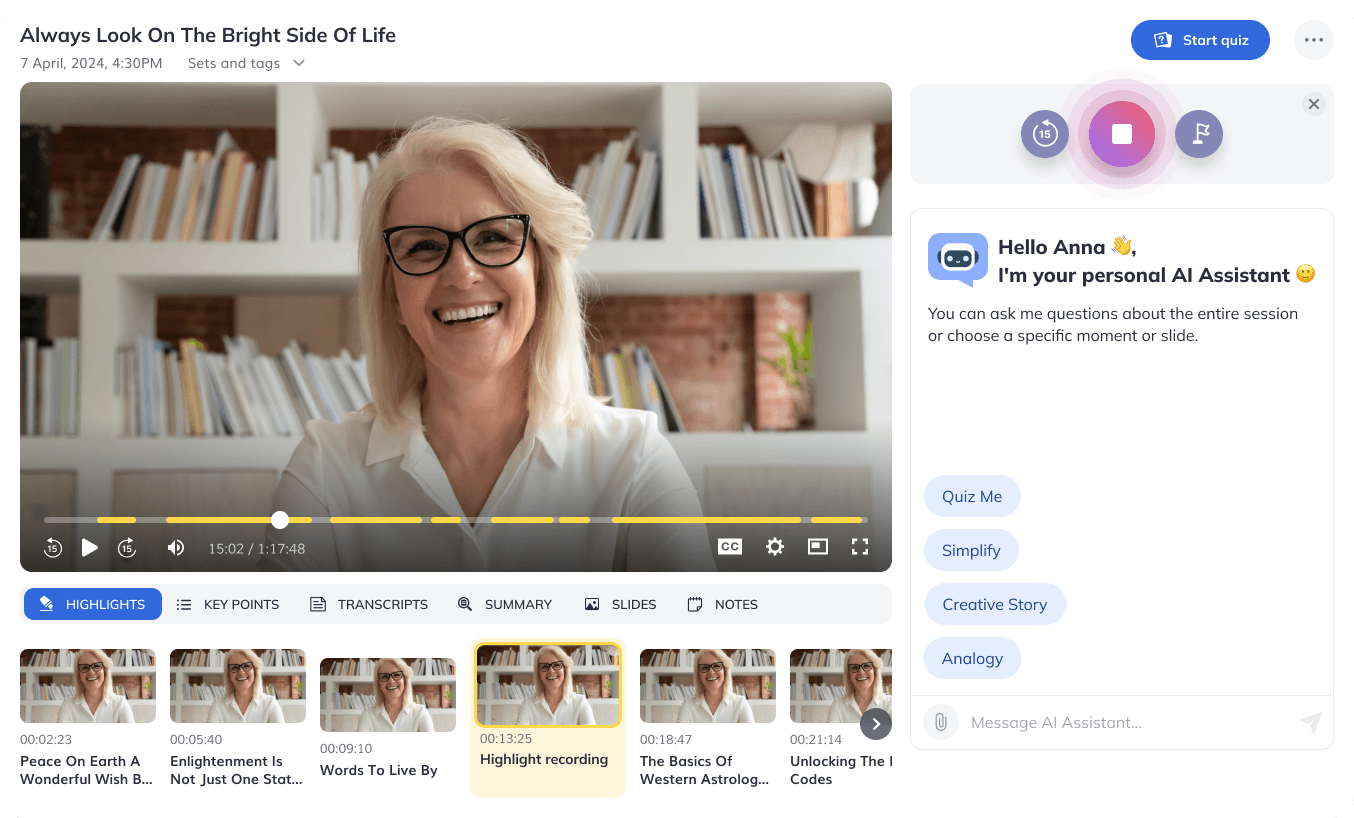
Task: Click the session title Always Look On...
Action: [208, 35]
